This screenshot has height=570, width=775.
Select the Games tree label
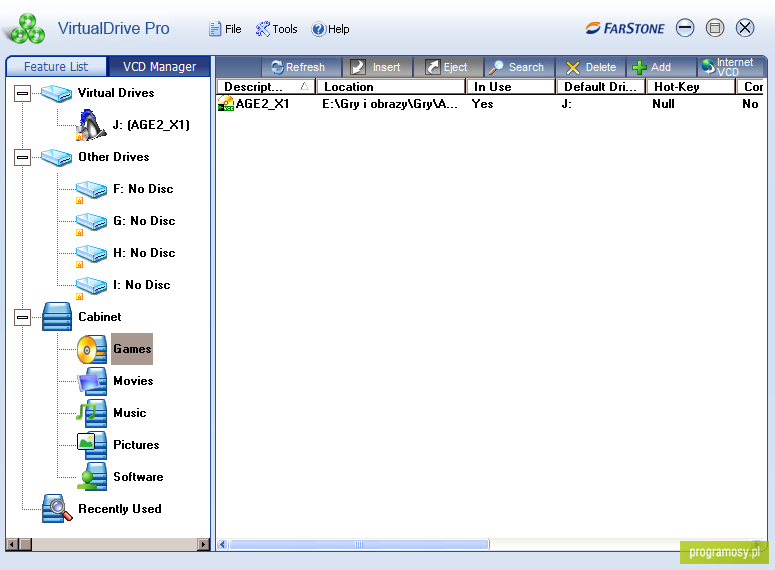[x=132, y=349]
